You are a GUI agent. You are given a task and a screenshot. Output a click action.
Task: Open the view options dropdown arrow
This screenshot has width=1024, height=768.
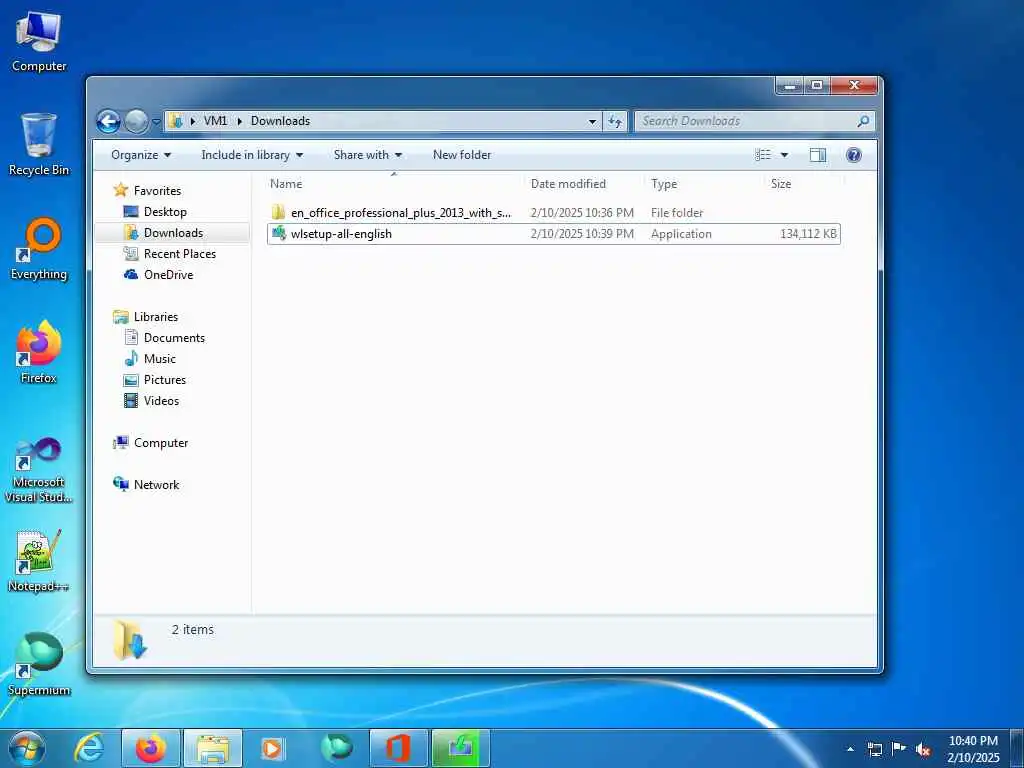point(784,155)
